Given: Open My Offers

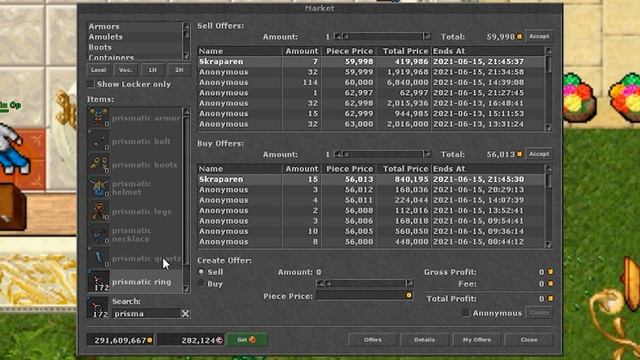Looking at the screenshot, I should (x=476, y=340).
